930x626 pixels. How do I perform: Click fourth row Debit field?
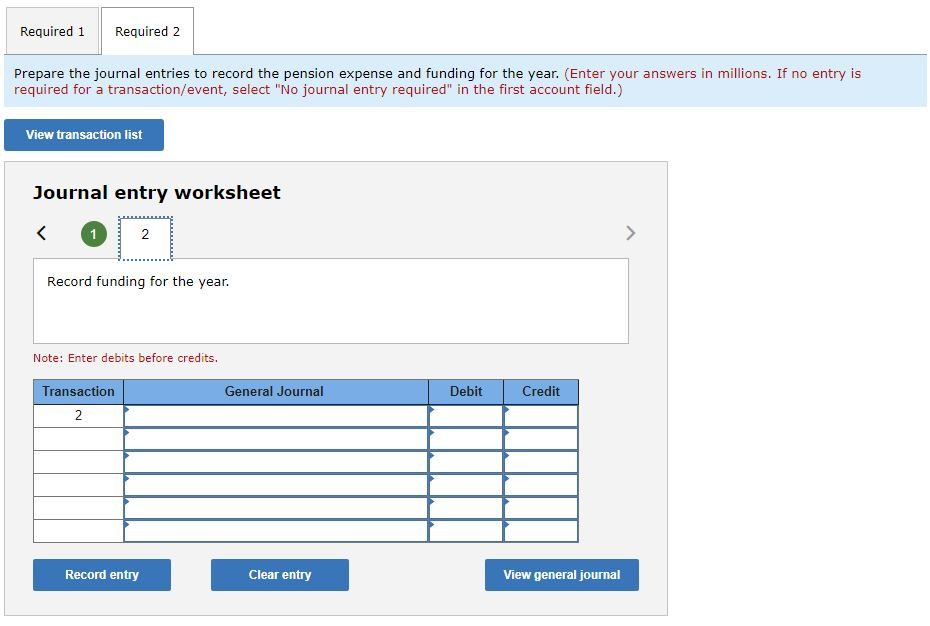click(x=466, y=485)
